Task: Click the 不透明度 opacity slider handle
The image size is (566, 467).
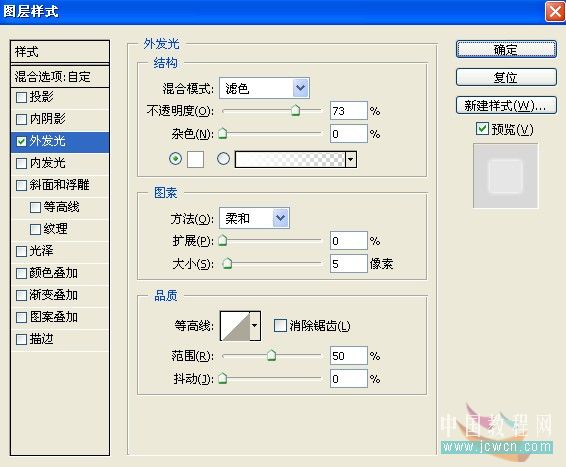Action: point(296,110)
